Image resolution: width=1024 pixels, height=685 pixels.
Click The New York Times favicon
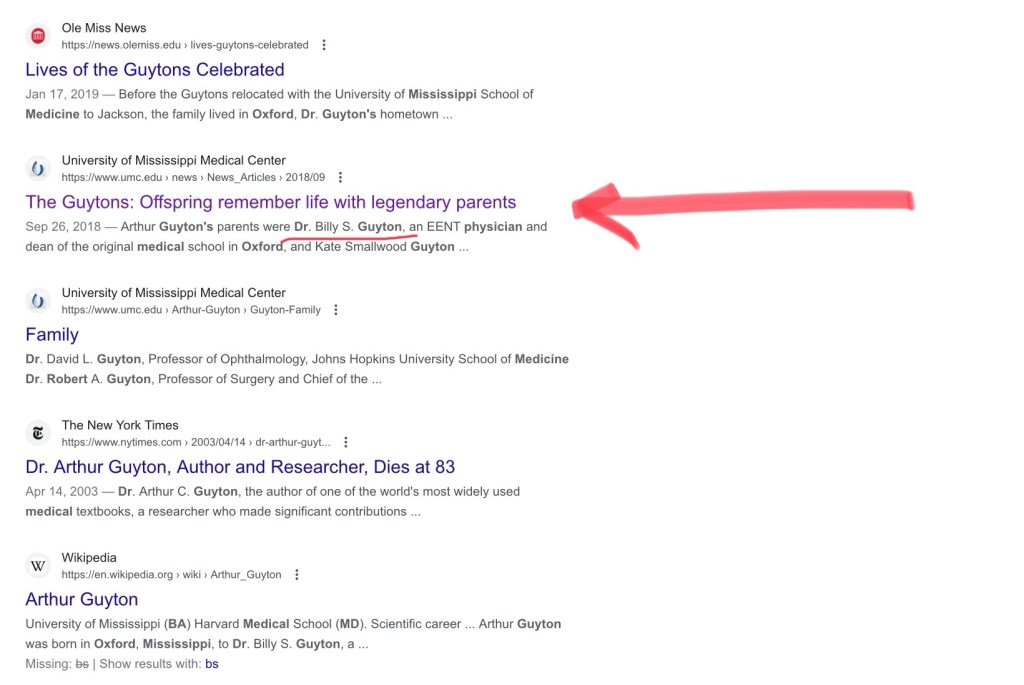pos(38,433)
